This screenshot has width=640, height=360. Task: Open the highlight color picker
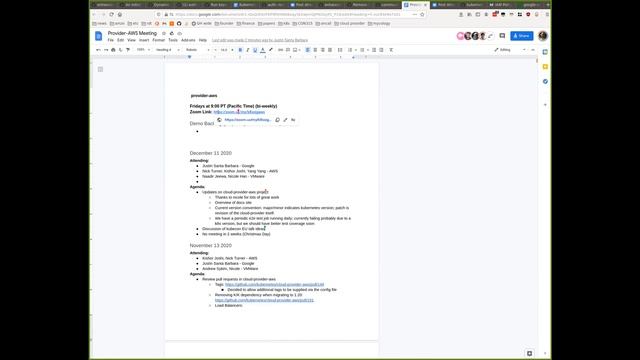click(271, 50)
